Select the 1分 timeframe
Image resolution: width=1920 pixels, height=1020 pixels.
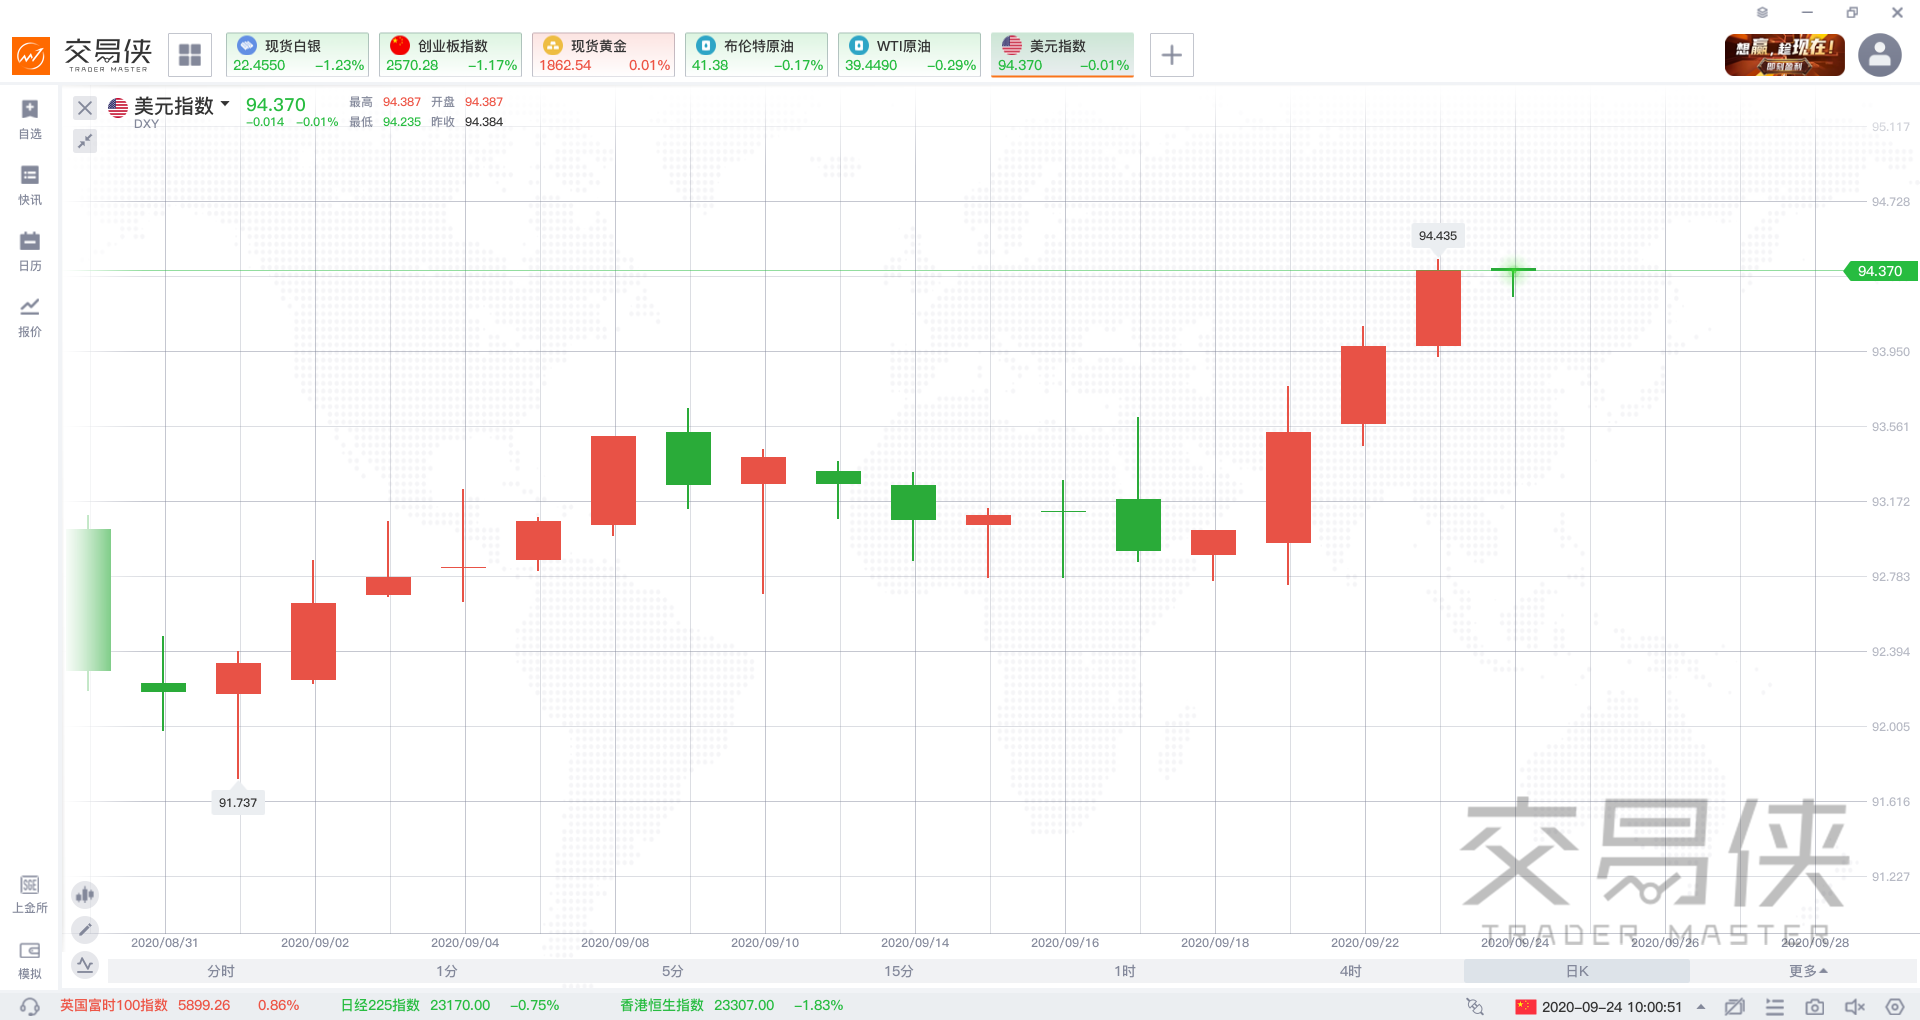click(x=447, y=971)
